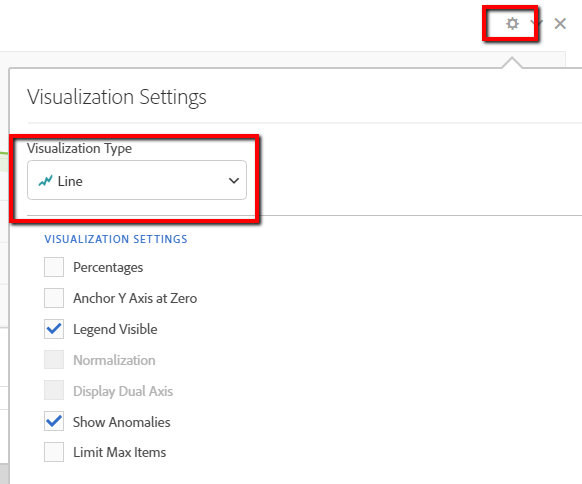Click the teal line chart icon
This screenshot has width=582, height=484.
[45, 181]
